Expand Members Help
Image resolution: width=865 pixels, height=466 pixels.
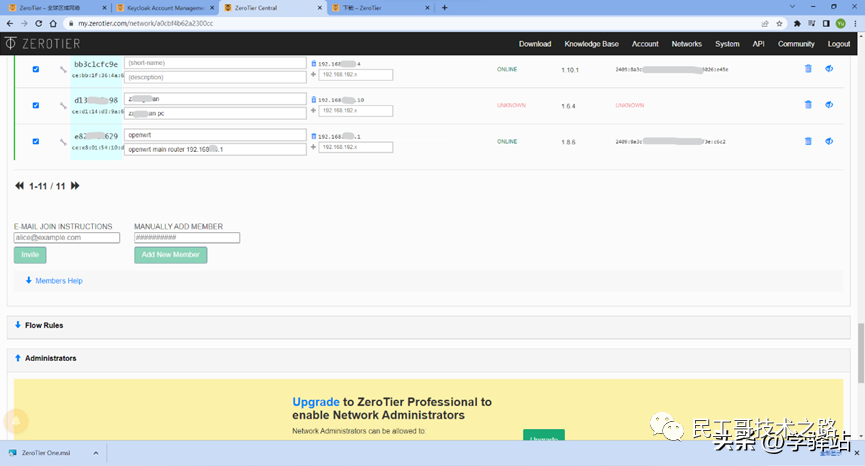click(x=58, y=281)
